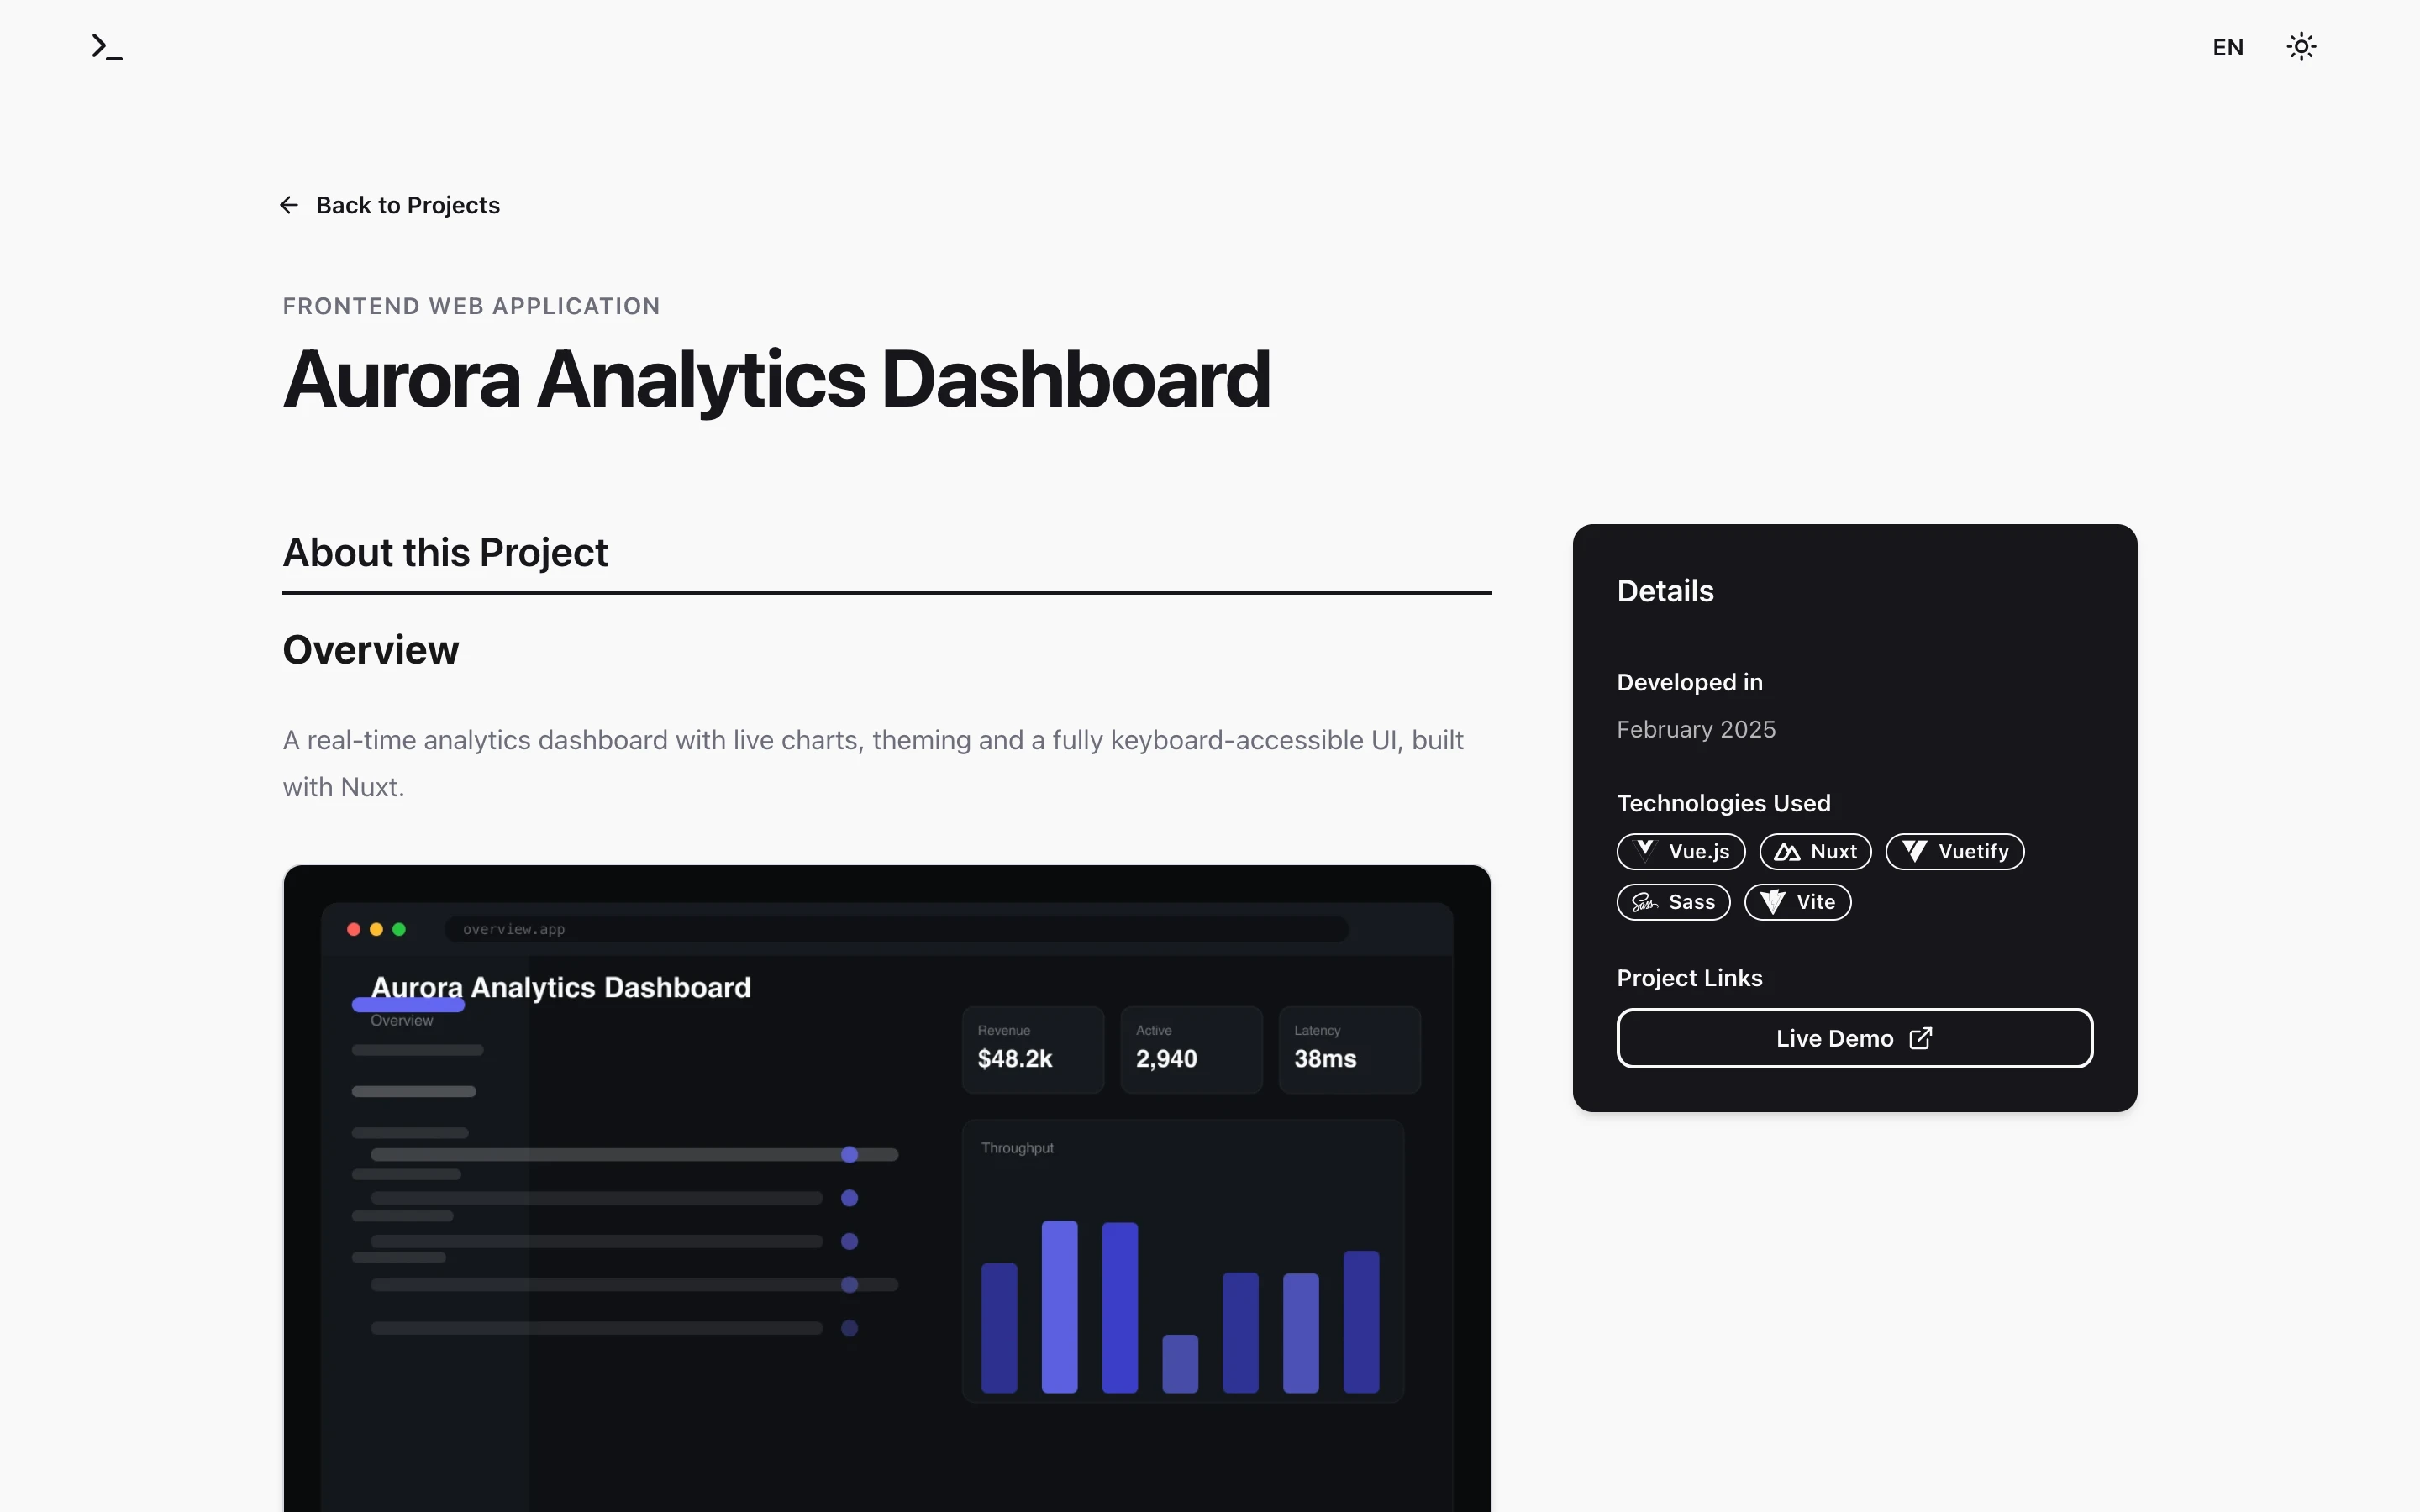Select the Sass technology chip
The width and height of the screenshot is (2420, 1512).
coord(1673,902)
